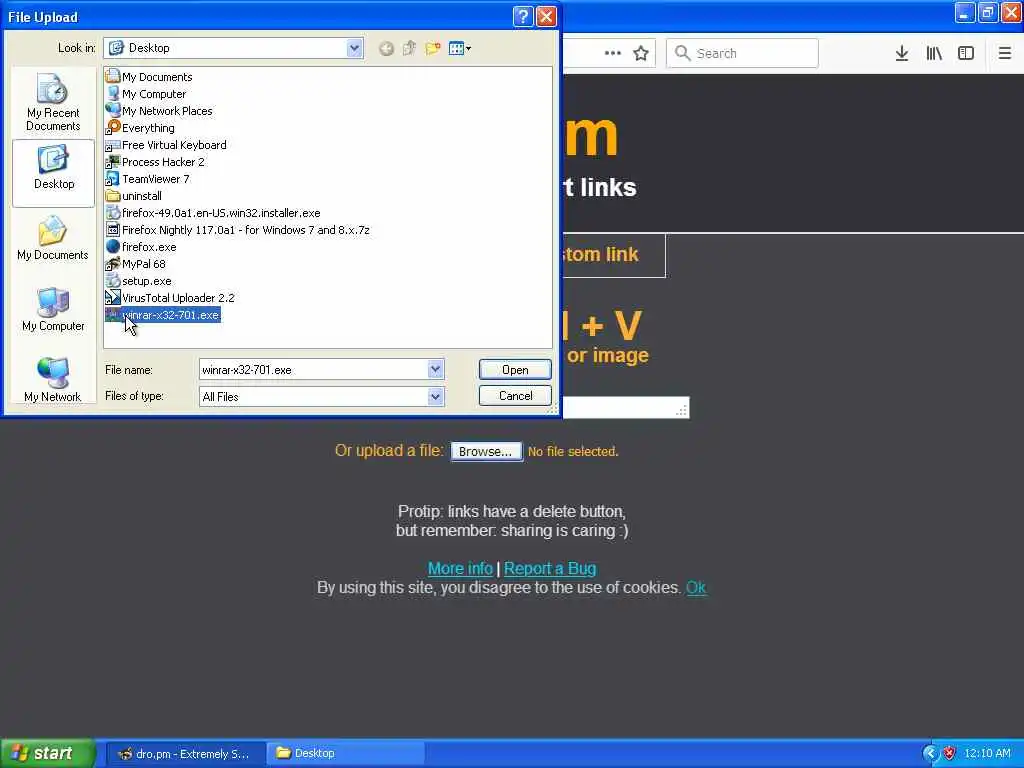The width and height of the screenshot is (1024, 768).
Task: Toggle the Firefox sidebar icon
Action: 966,53
